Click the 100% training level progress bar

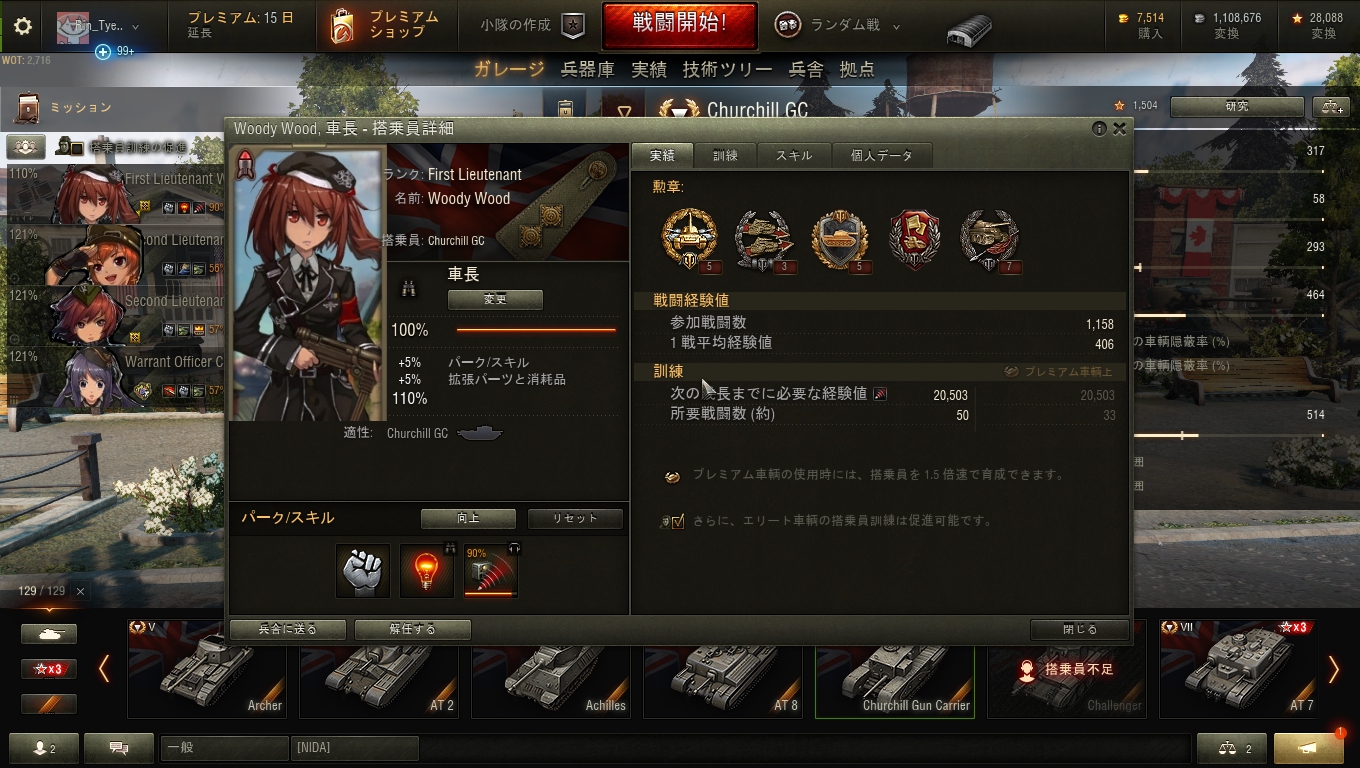point(537,330)
